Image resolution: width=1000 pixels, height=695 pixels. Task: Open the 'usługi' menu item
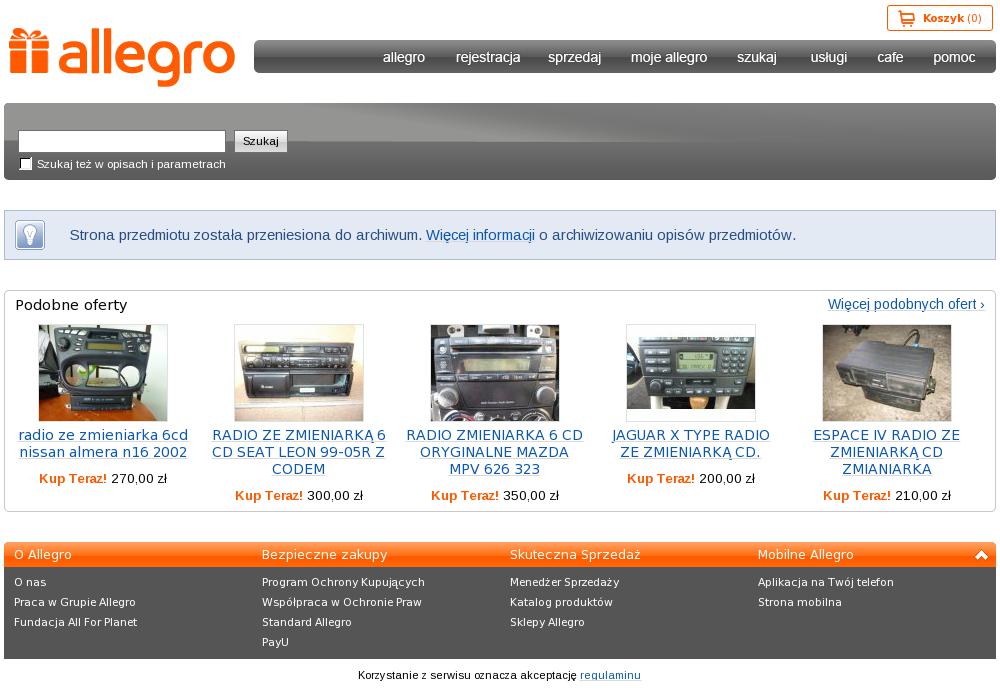pos(828,57)
